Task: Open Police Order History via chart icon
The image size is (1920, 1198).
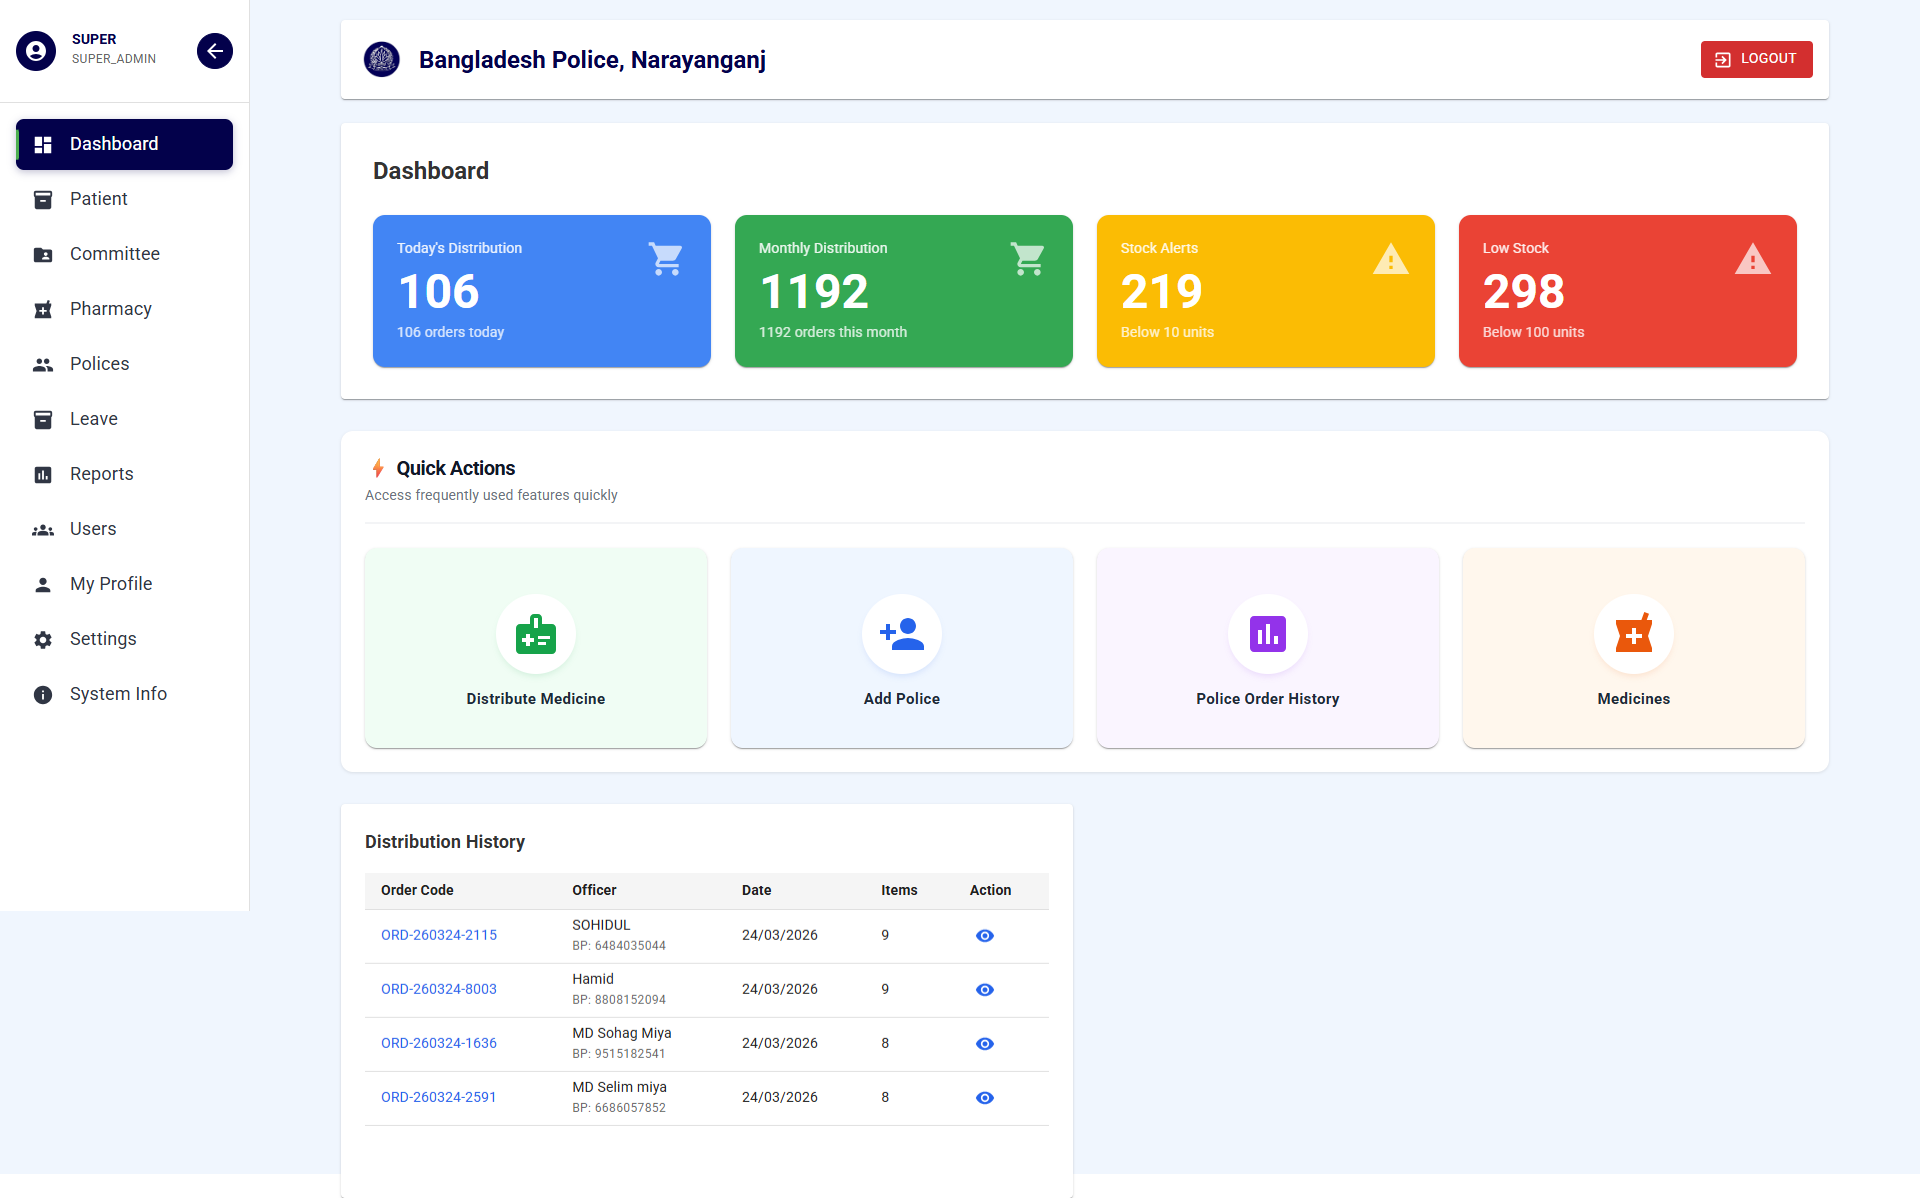Action: pyautogui.click(x=1267, y=634)
